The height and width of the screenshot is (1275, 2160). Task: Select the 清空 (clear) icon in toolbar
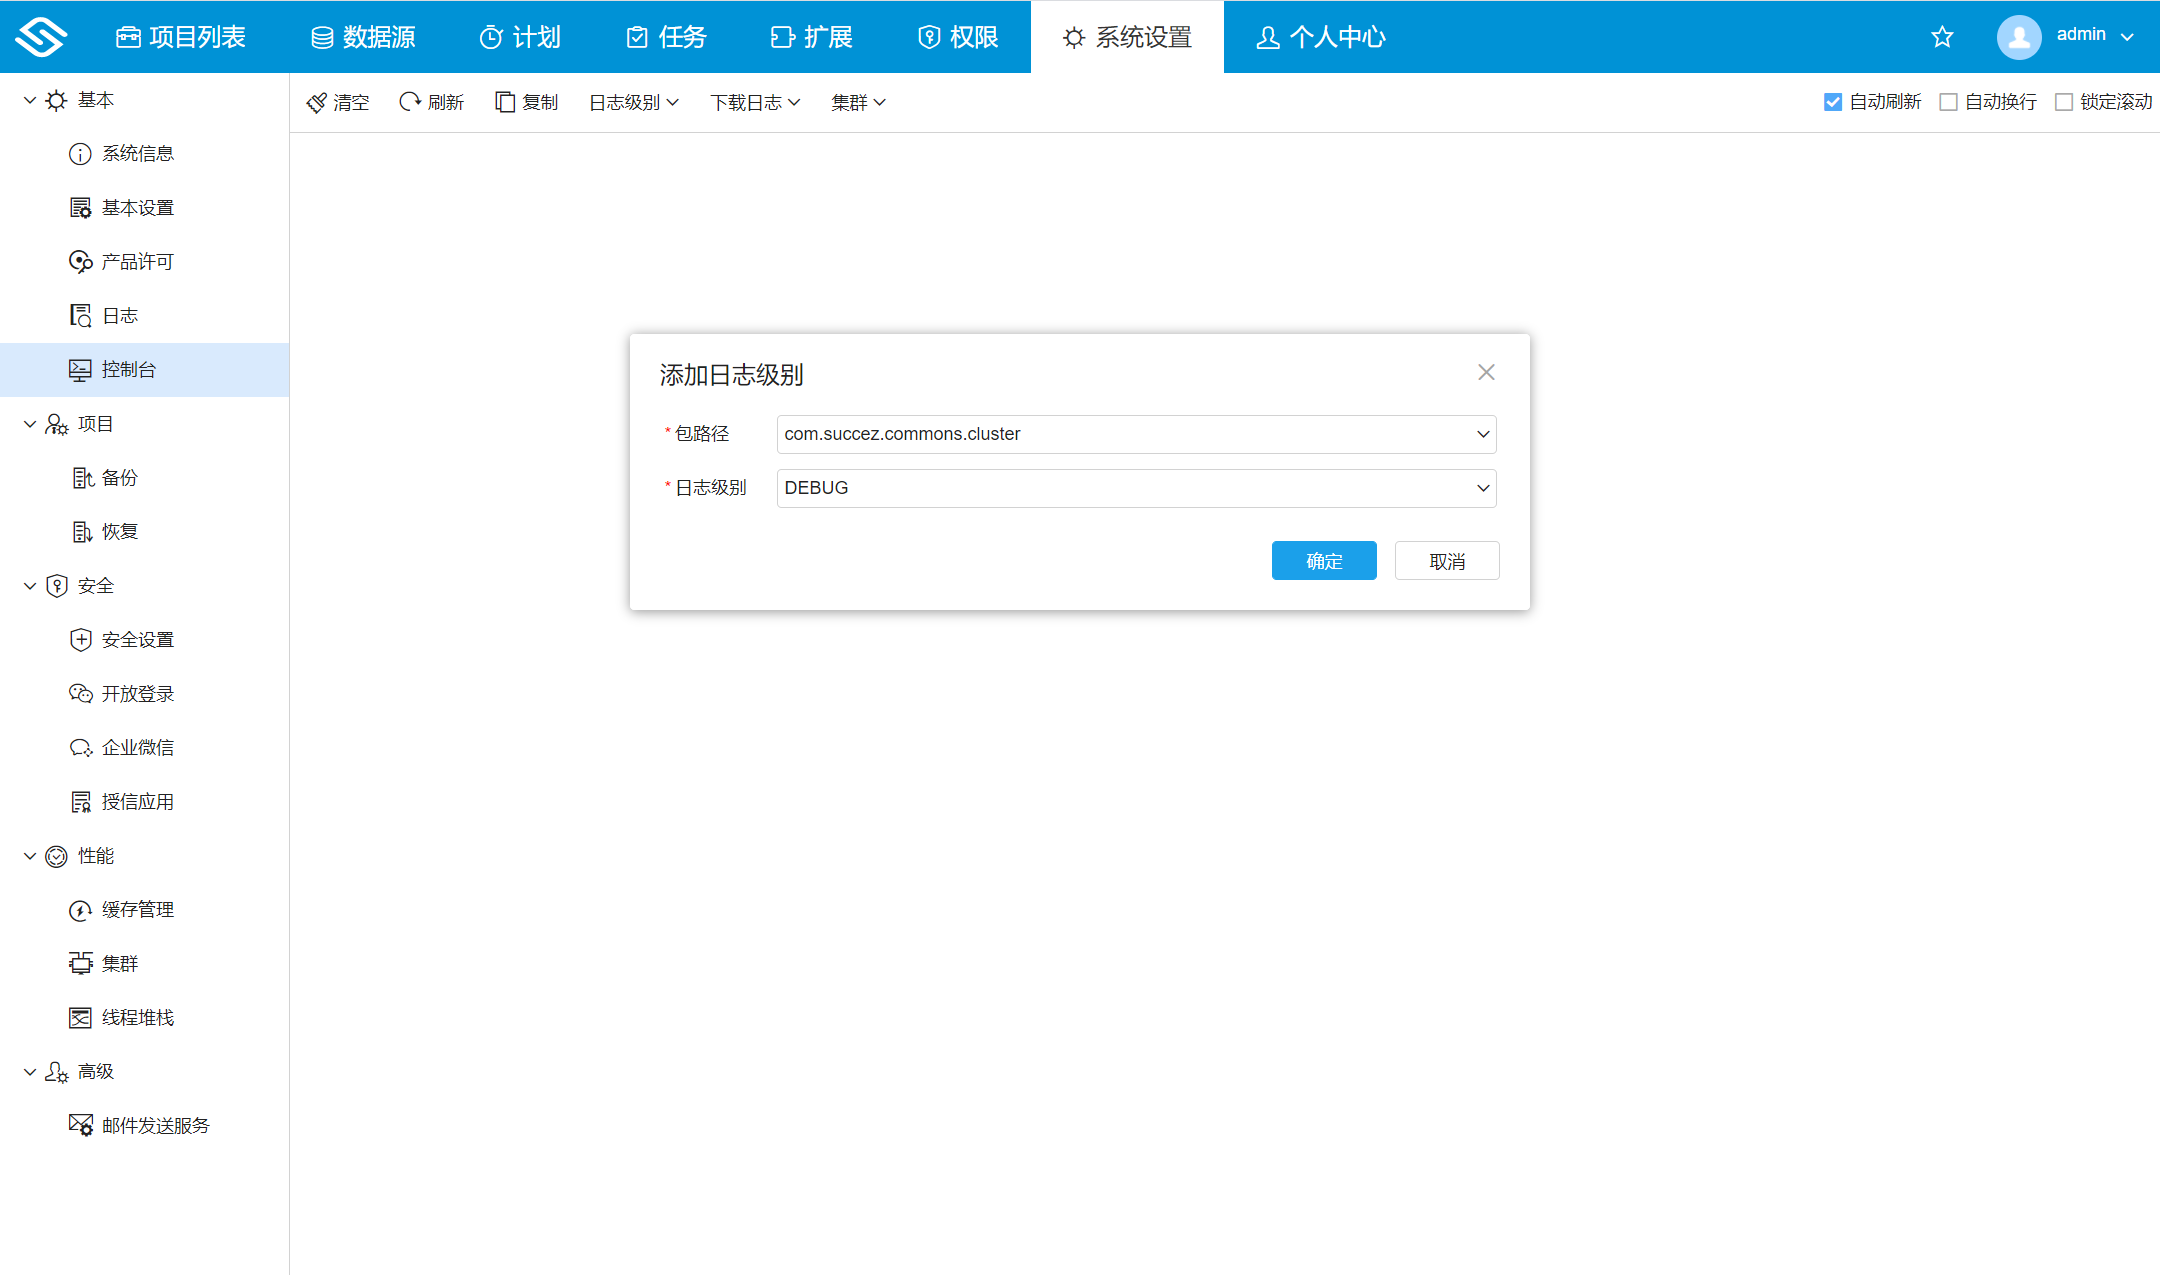click(x=317, y=101)
